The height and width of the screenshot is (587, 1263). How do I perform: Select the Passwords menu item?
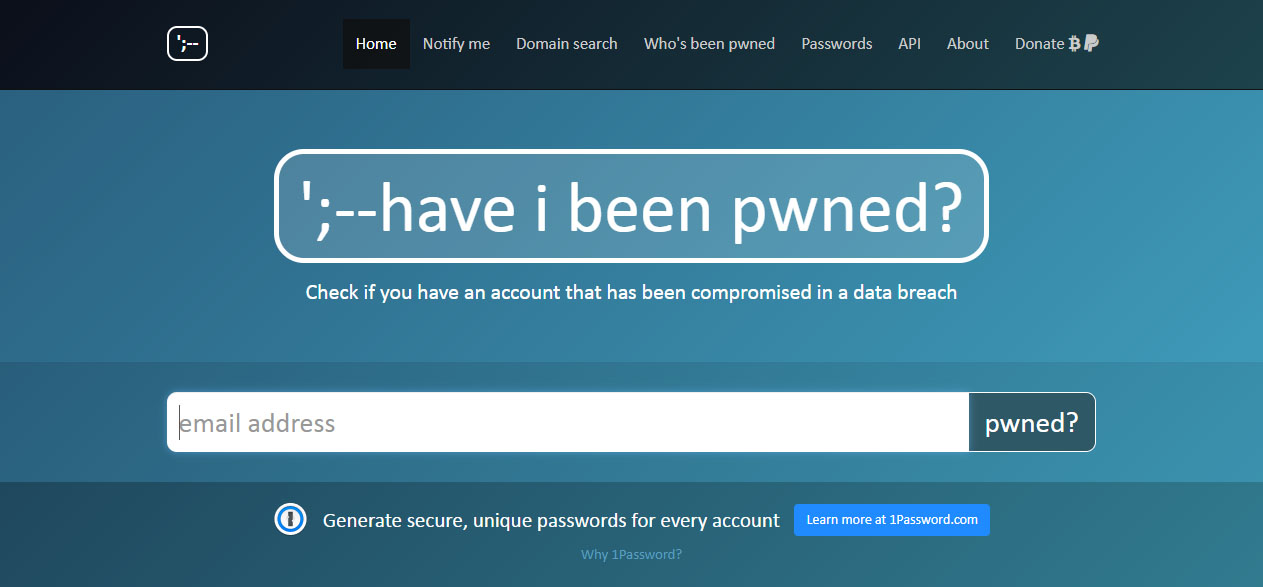point(837,44)
